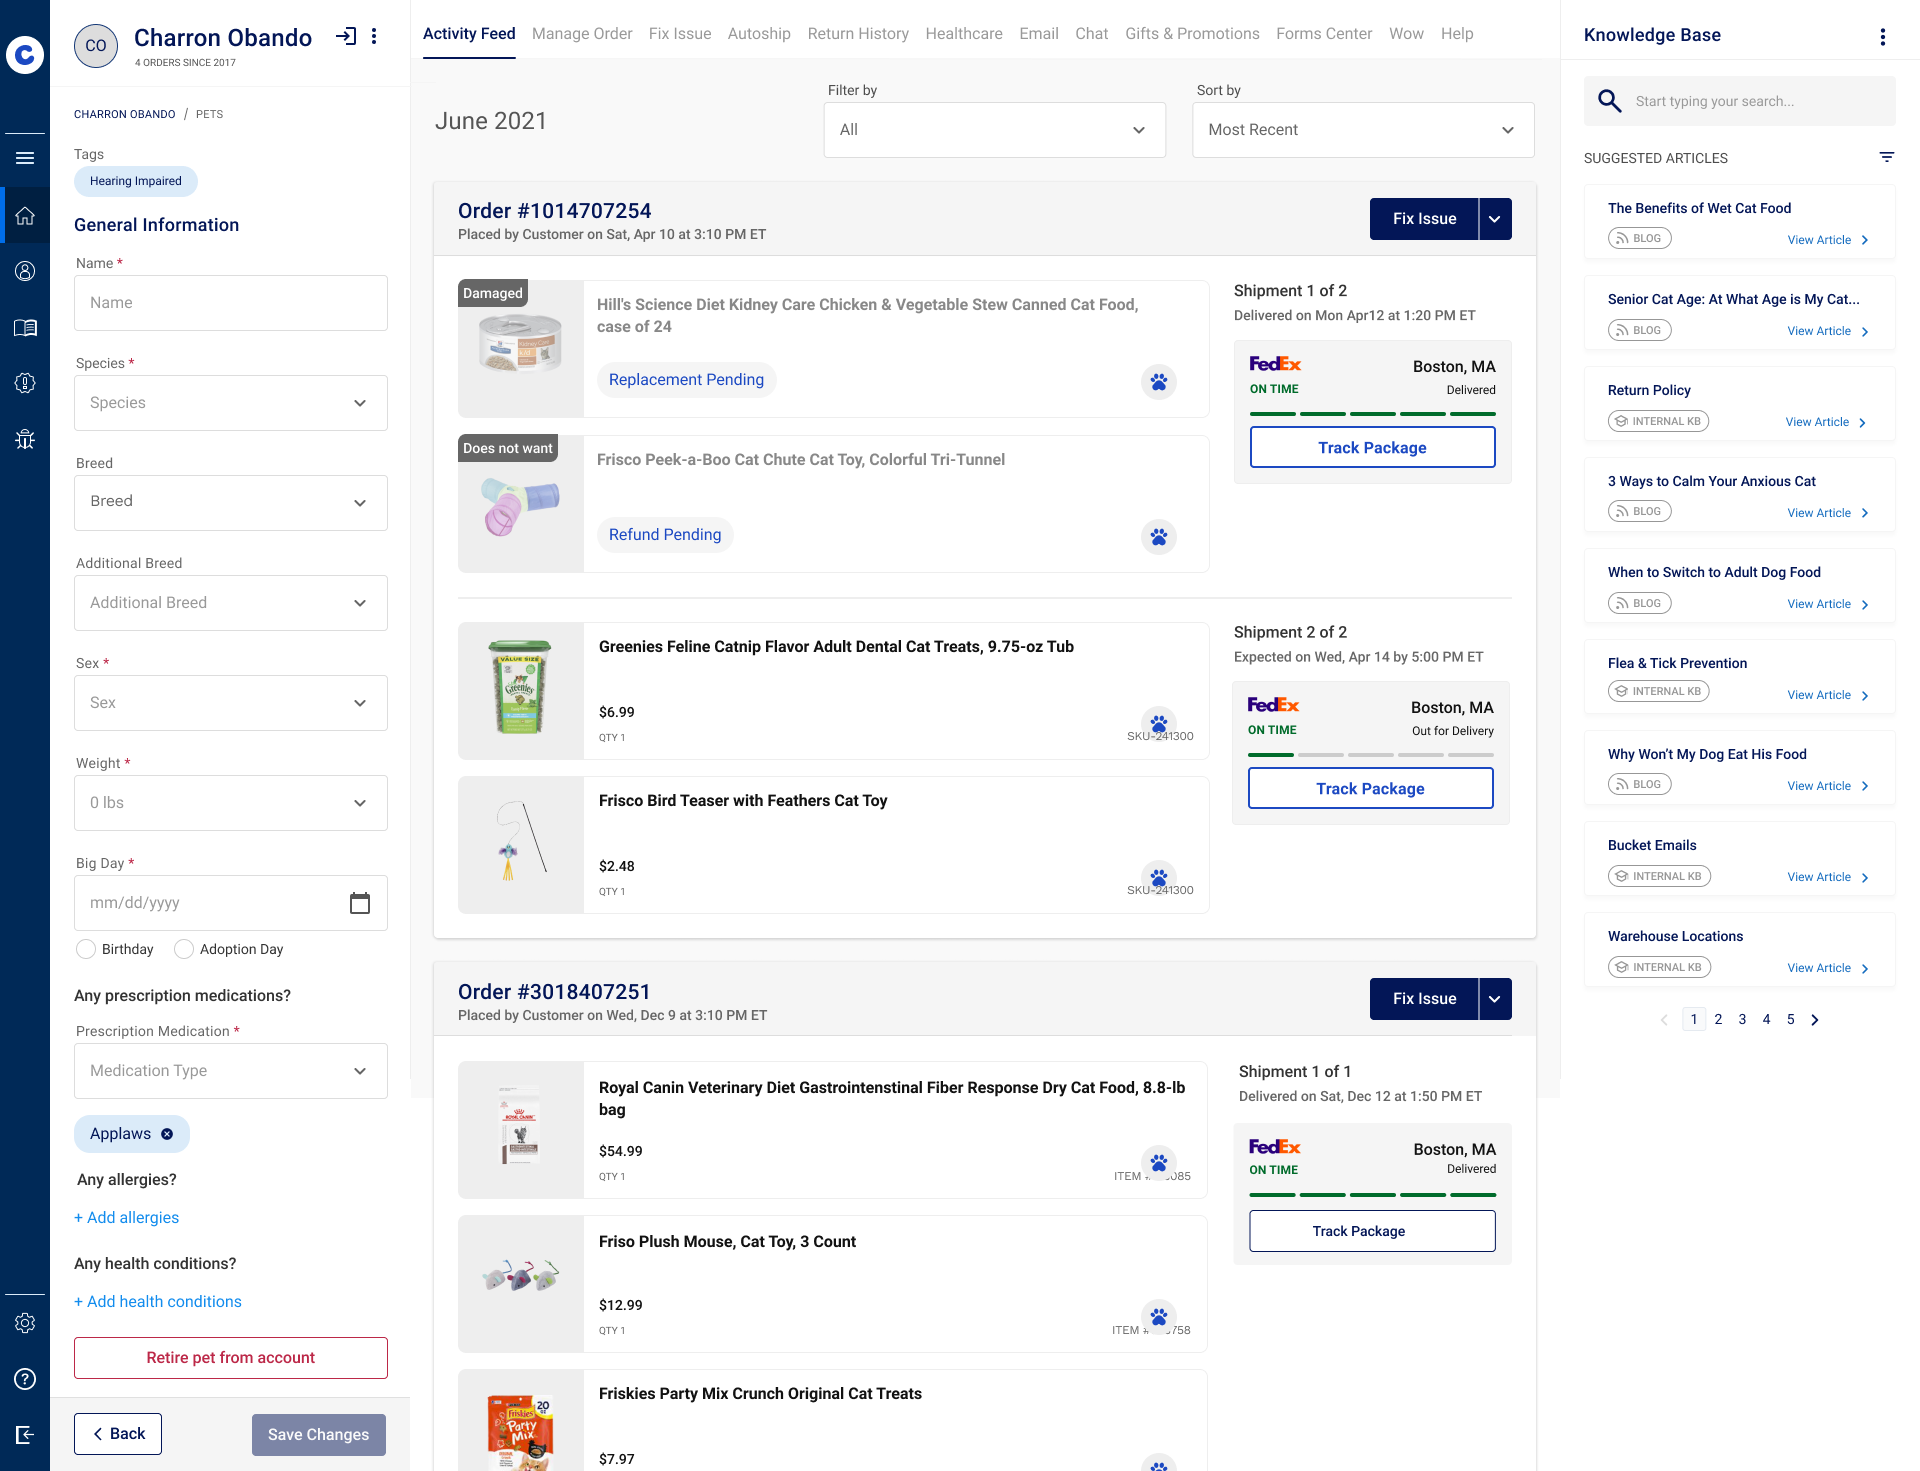Expand Fix Issue arrow for Order #3018407251
The image size is (1920, 1471).
[x=1495, y=999]
